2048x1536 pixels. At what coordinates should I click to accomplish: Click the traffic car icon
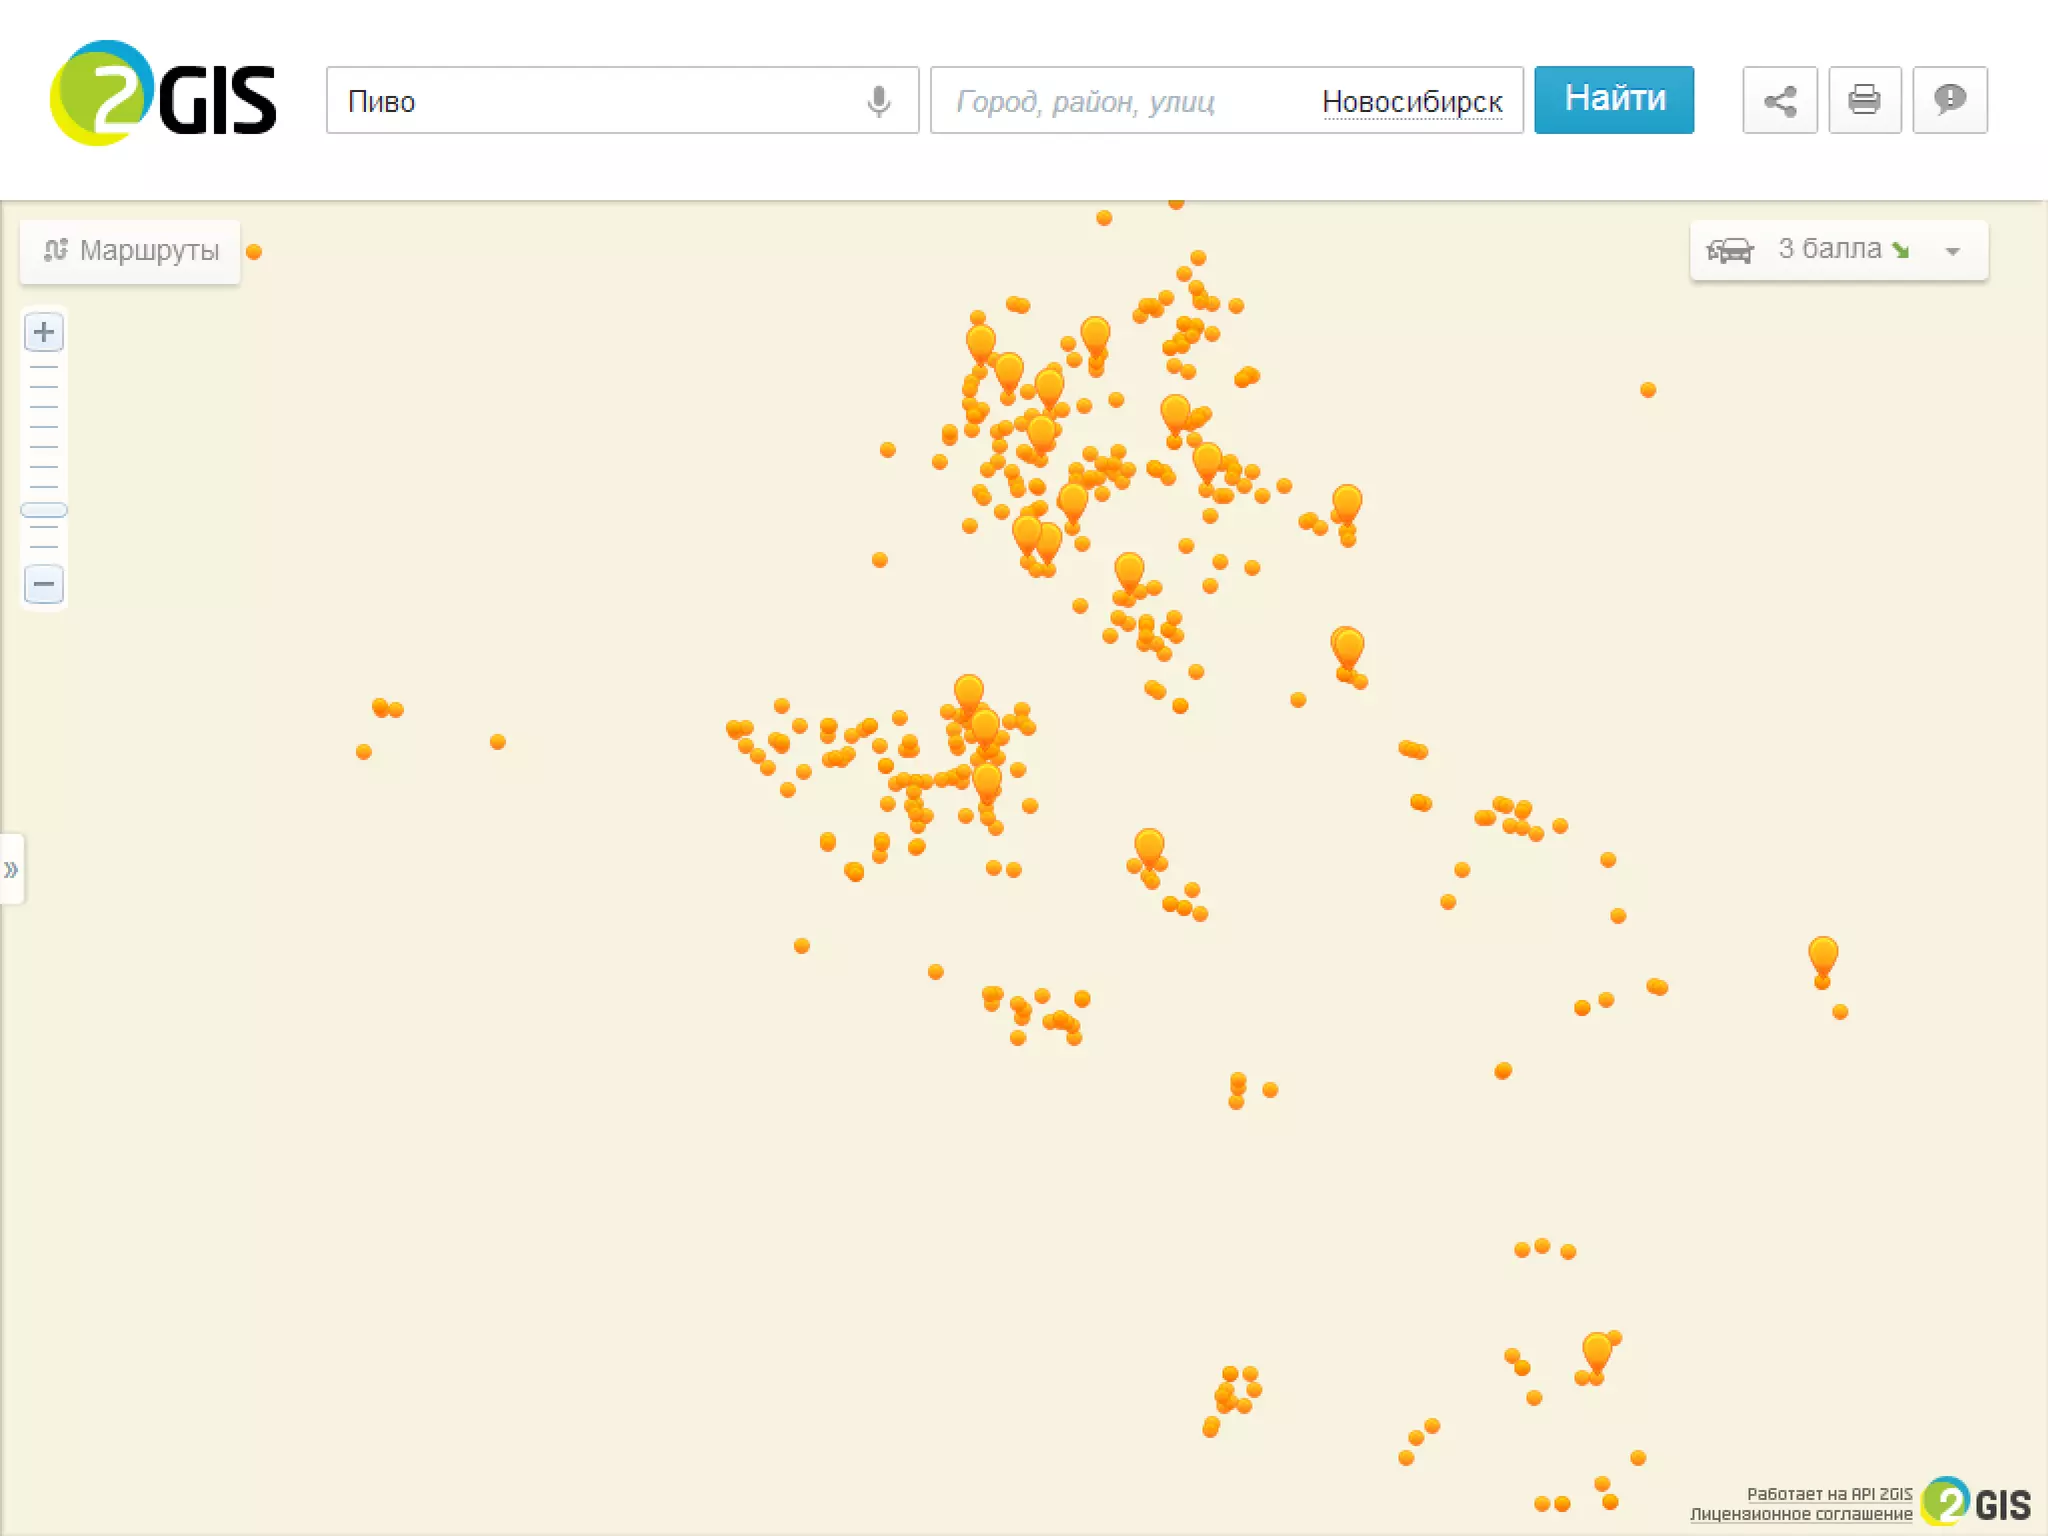[1729, 250]
